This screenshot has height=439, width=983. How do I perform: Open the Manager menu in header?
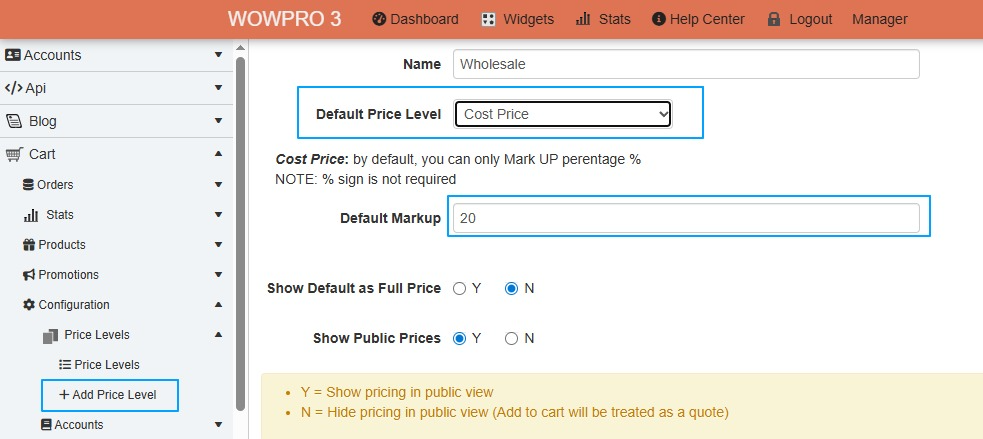(880, 19)
